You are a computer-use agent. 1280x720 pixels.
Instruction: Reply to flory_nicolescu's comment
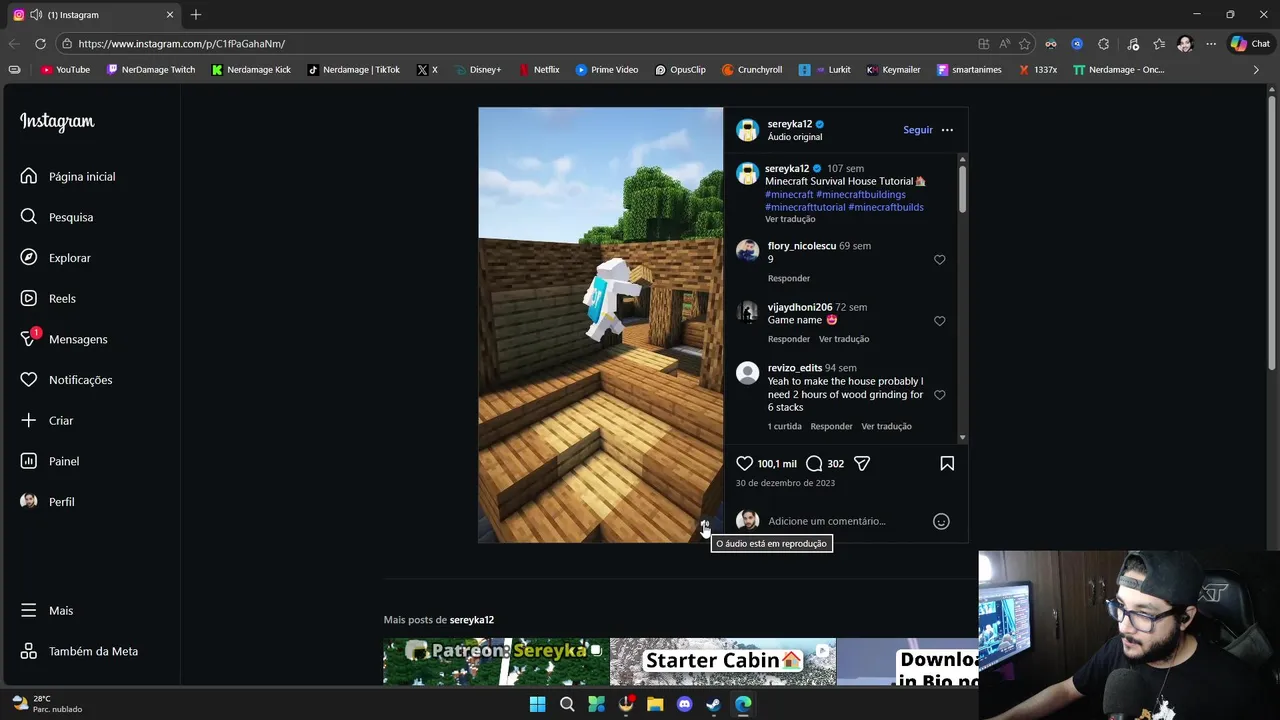pos(789,278)
